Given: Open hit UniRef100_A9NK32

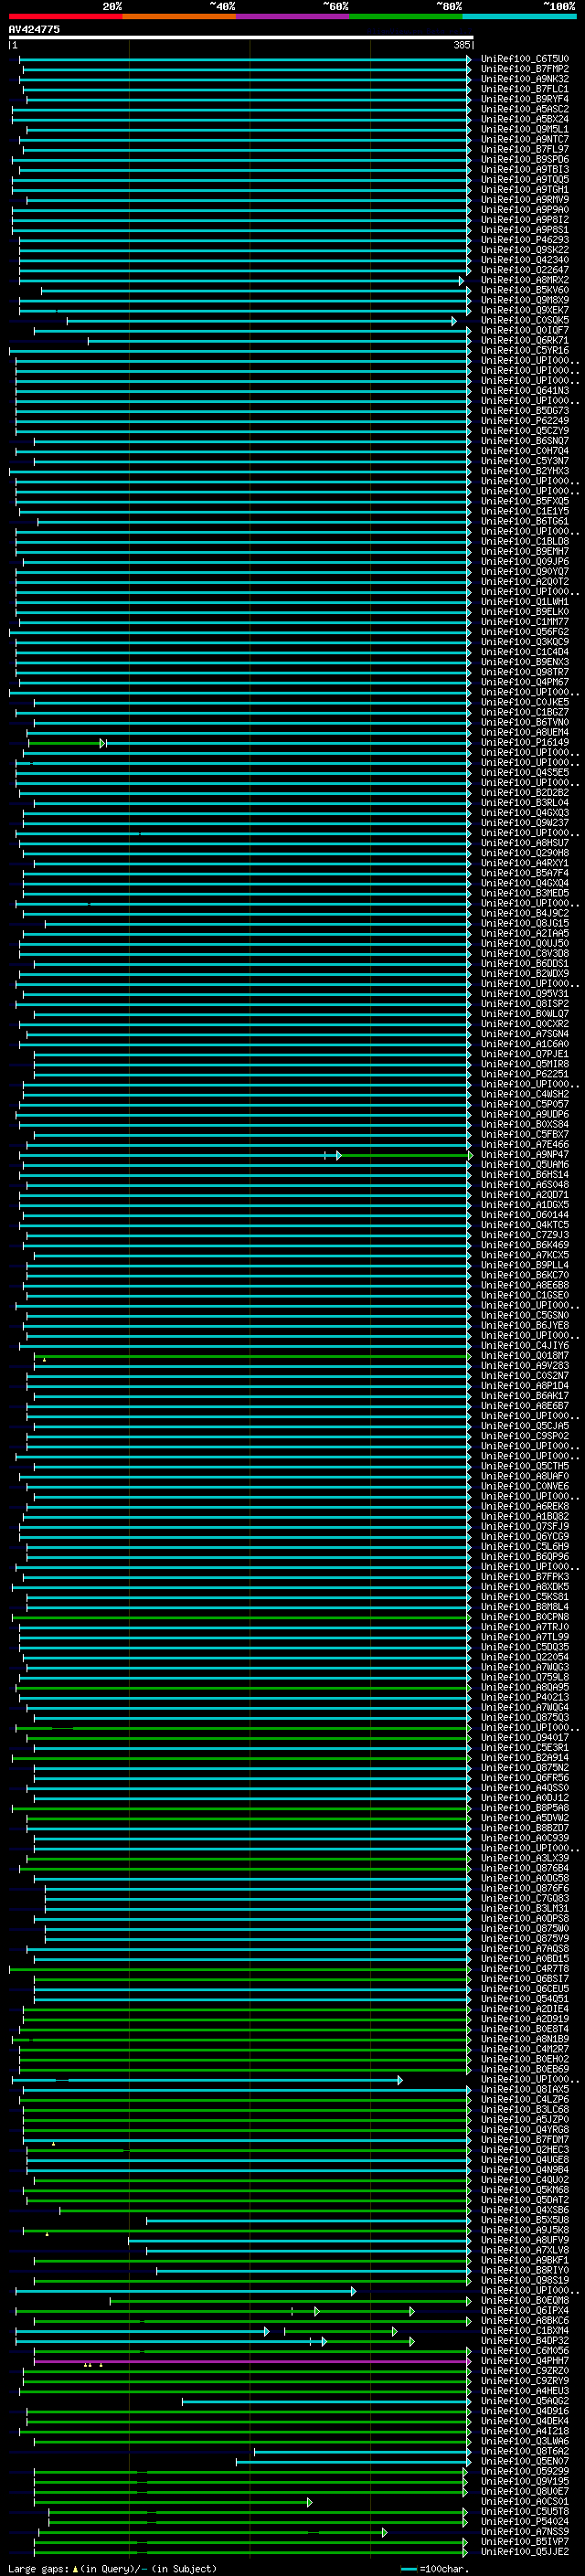Looking at the screenshot, I should pos(525,79).
